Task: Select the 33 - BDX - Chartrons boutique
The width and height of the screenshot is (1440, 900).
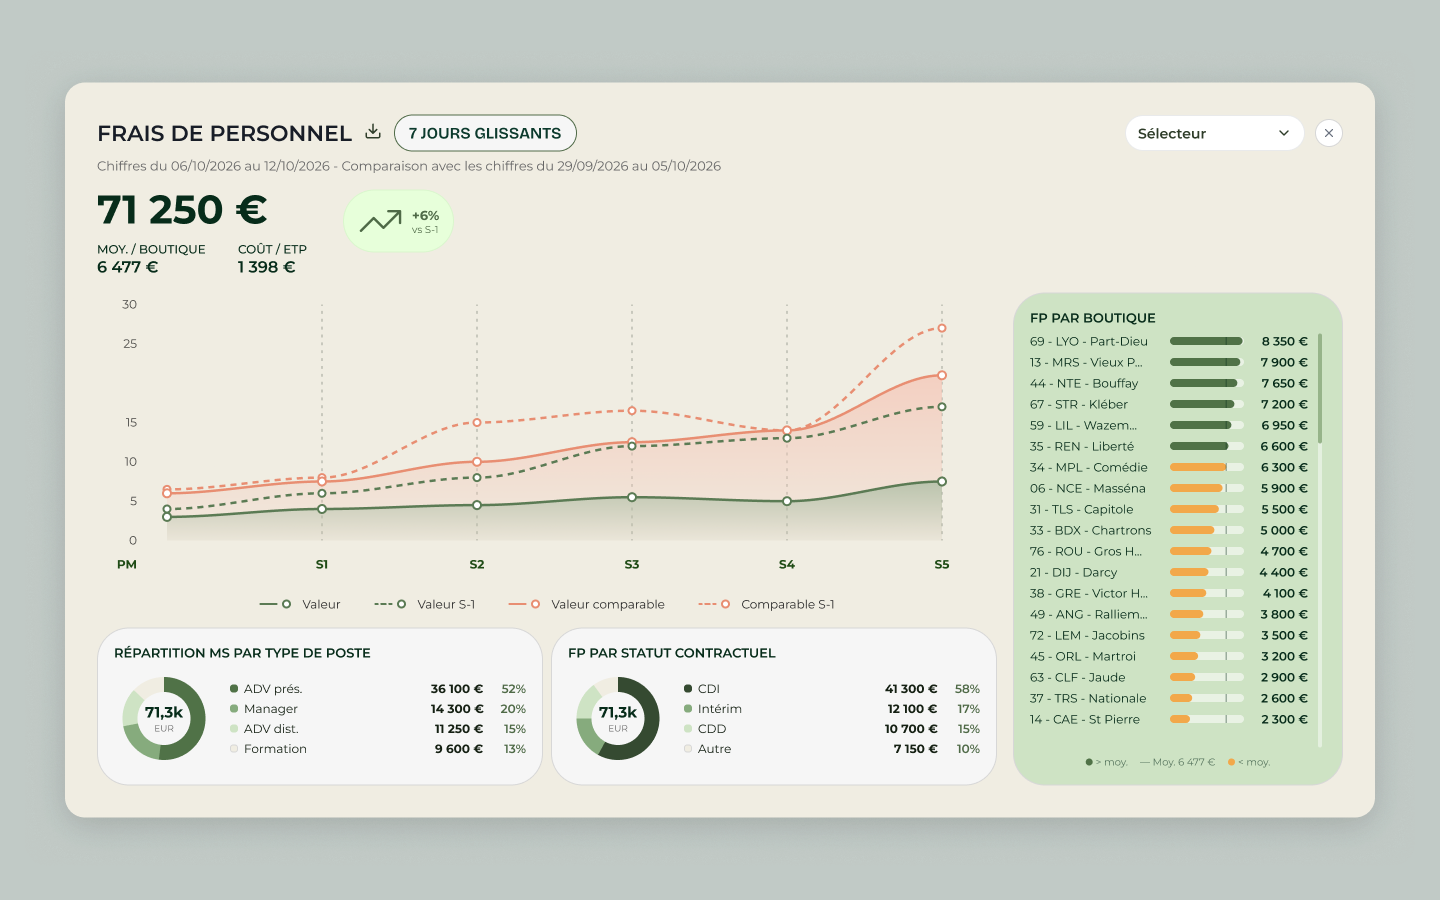Action: pyautogui.click(x=1169, y=530)
